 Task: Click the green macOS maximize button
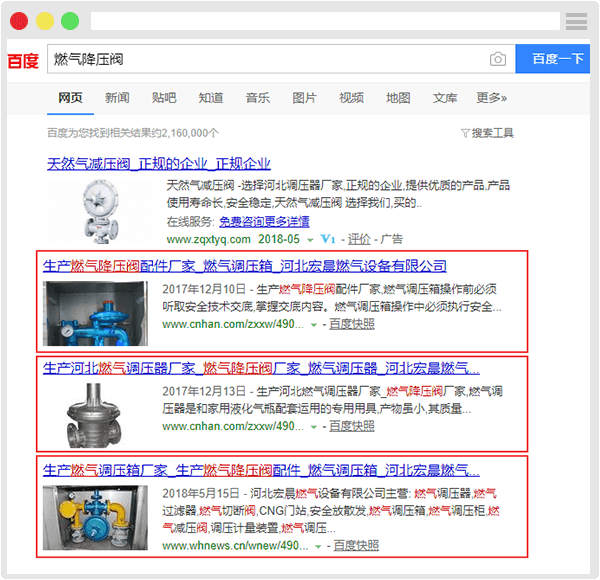click(70, 21)
